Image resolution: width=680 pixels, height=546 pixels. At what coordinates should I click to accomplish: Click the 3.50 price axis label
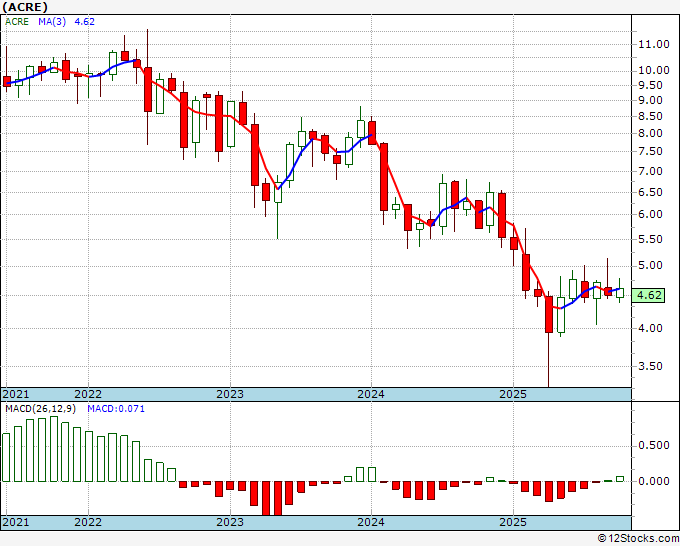(x=650, y=366)
